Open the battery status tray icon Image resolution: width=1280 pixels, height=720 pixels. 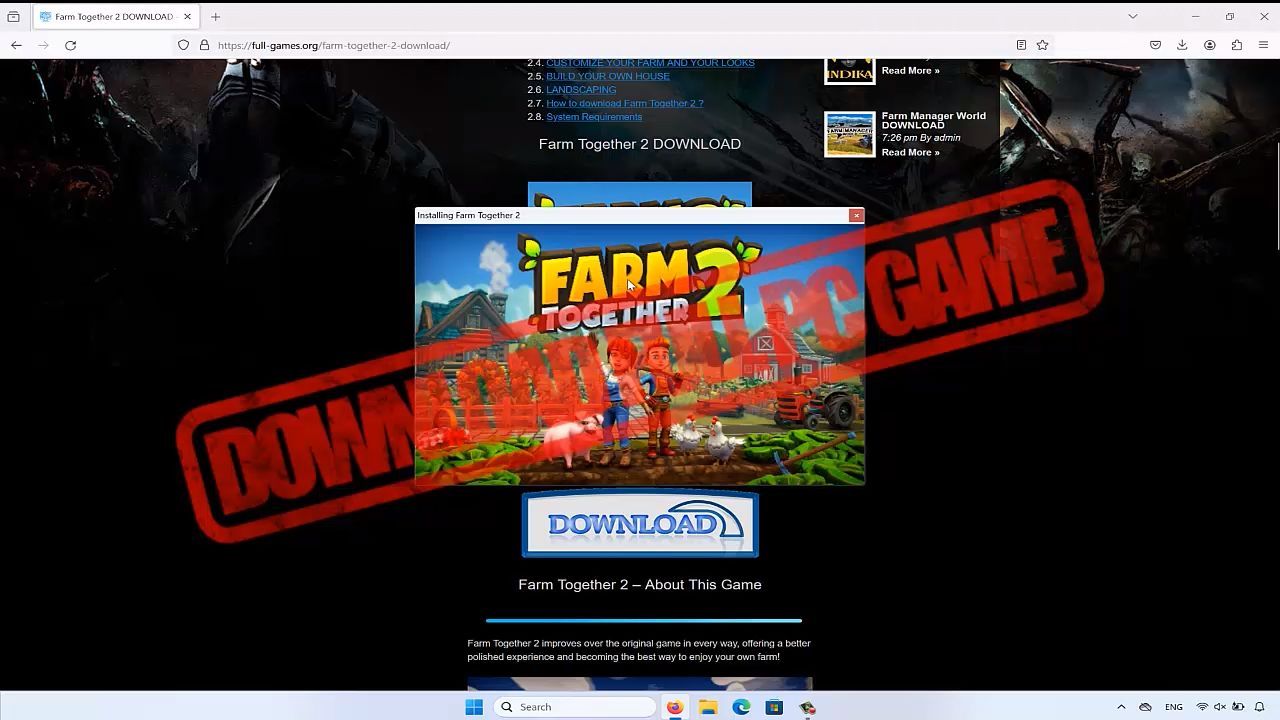click(1238, 707)
